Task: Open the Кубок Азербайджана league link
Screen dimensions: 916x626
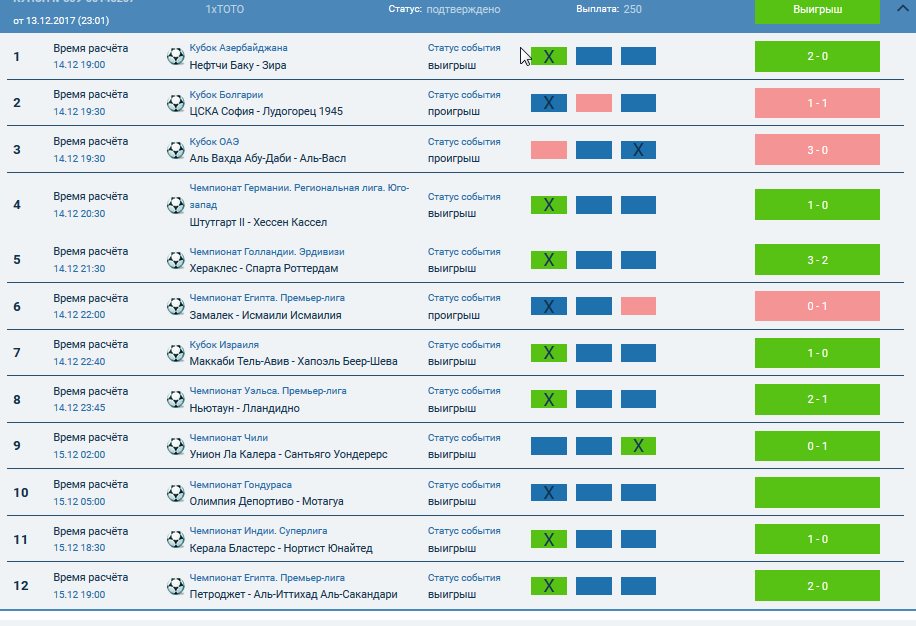Action: pyautogui.click(x=238, y=48)
